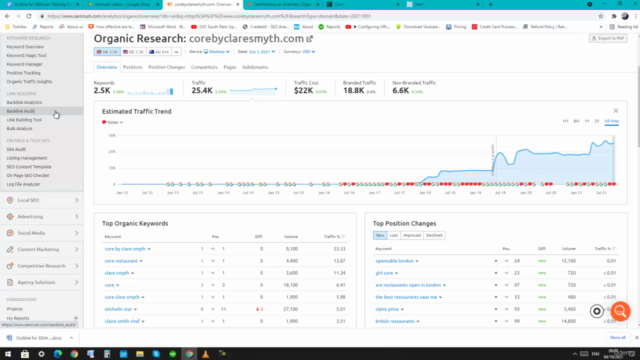Select the UK database toggle
Image resolution: width=640 pixels, height=360 pixels.
coord(107,52)
